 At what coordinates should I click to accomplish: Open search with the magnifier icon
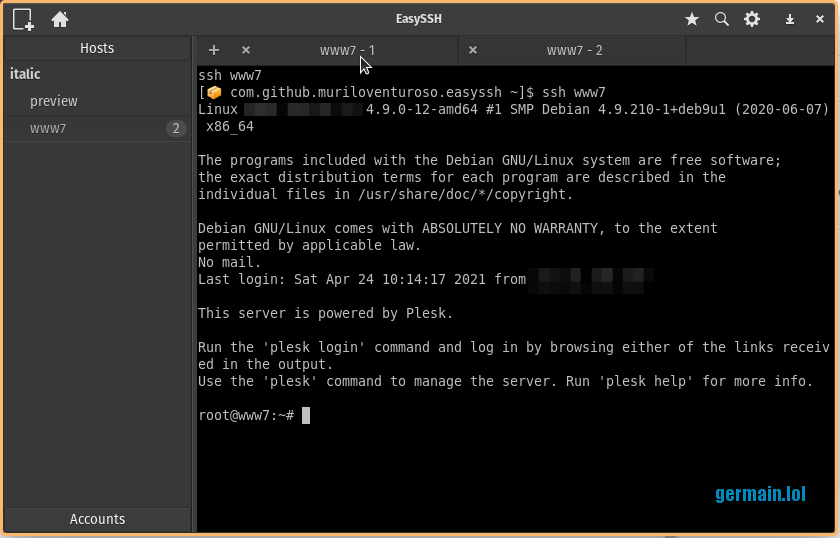tap(722, 19)
